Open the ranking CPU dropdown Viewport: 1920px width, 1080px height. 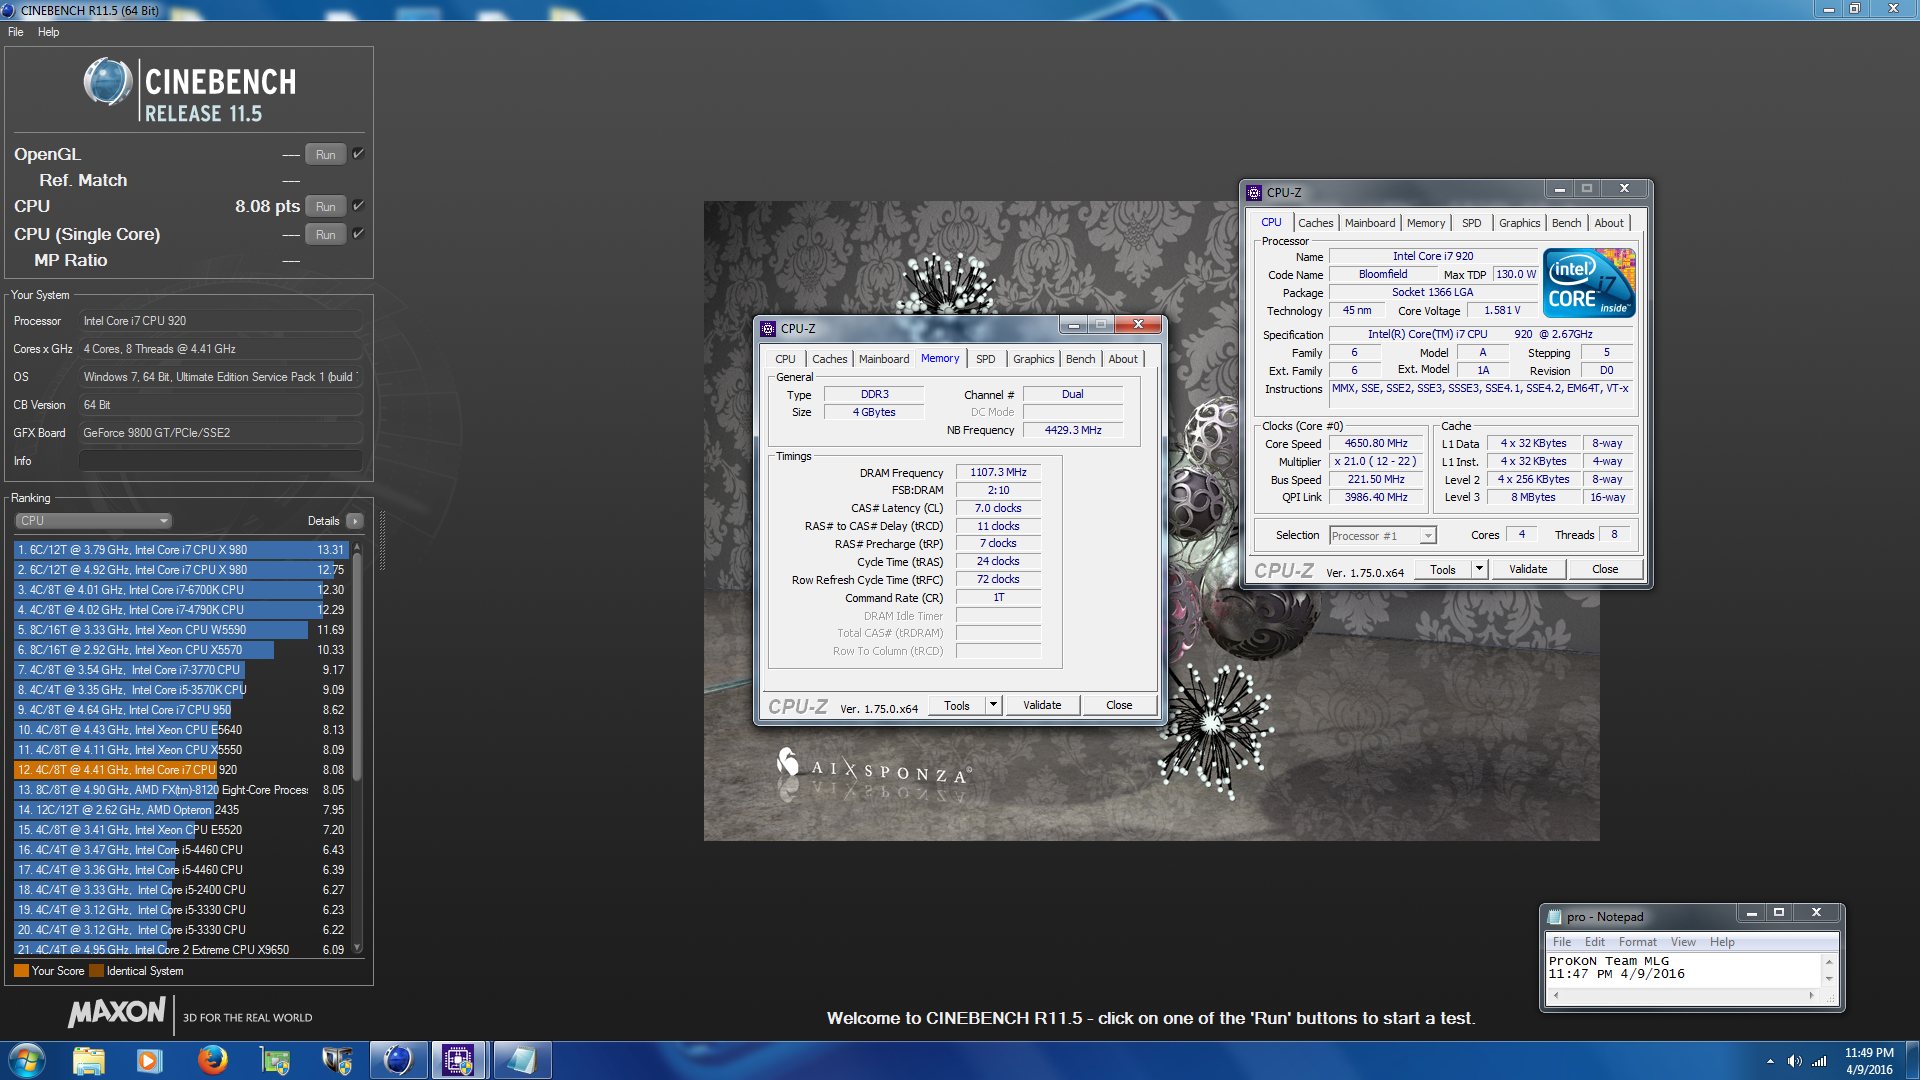coord(94,521)
